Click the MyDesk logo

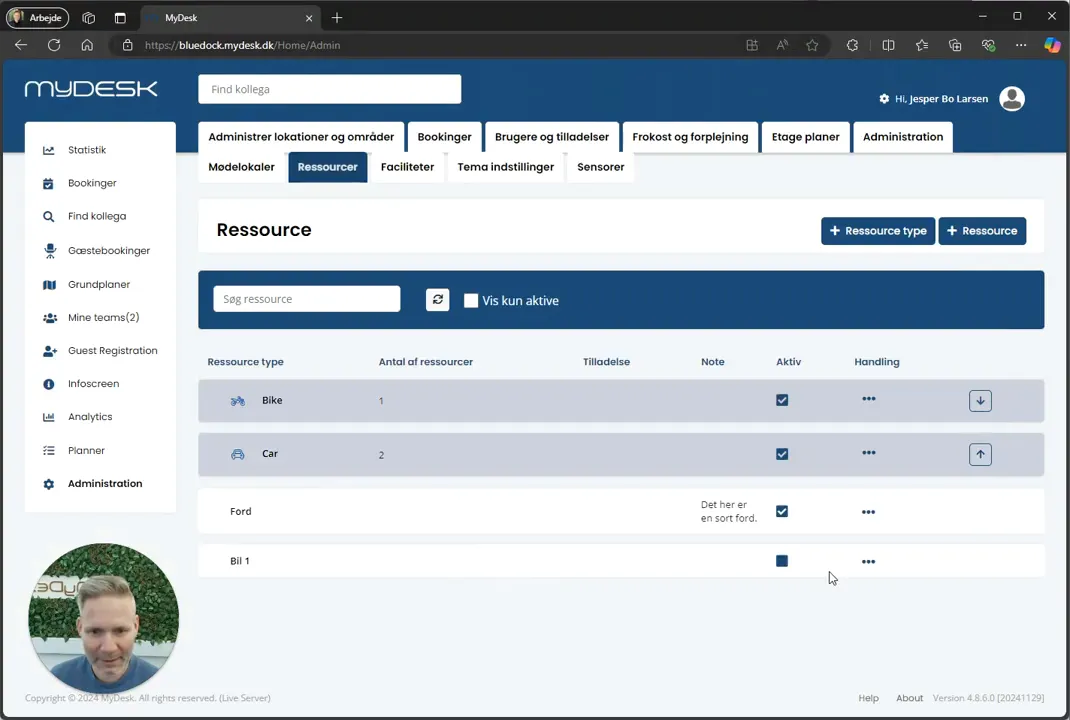coord(91,89)
